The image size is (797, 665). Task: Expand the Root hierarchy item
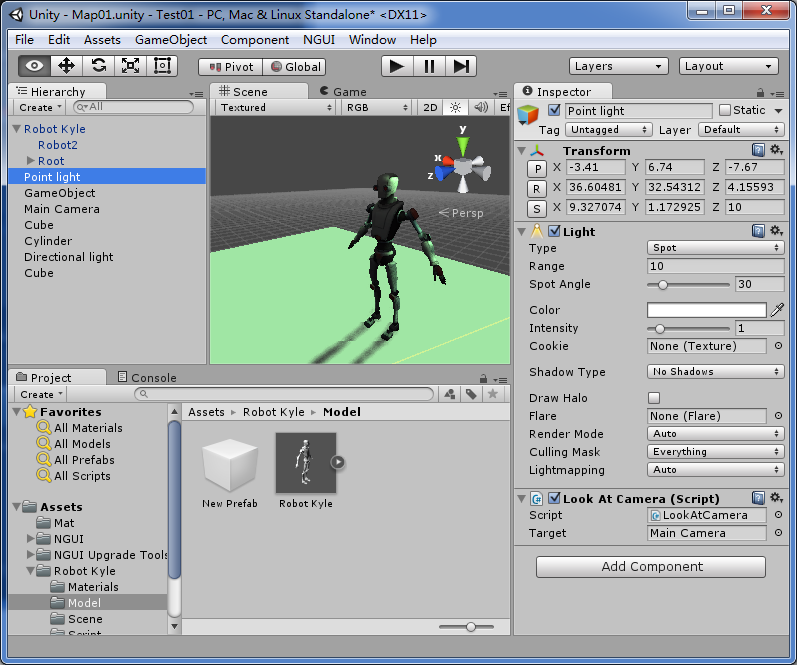pos(30,161)
